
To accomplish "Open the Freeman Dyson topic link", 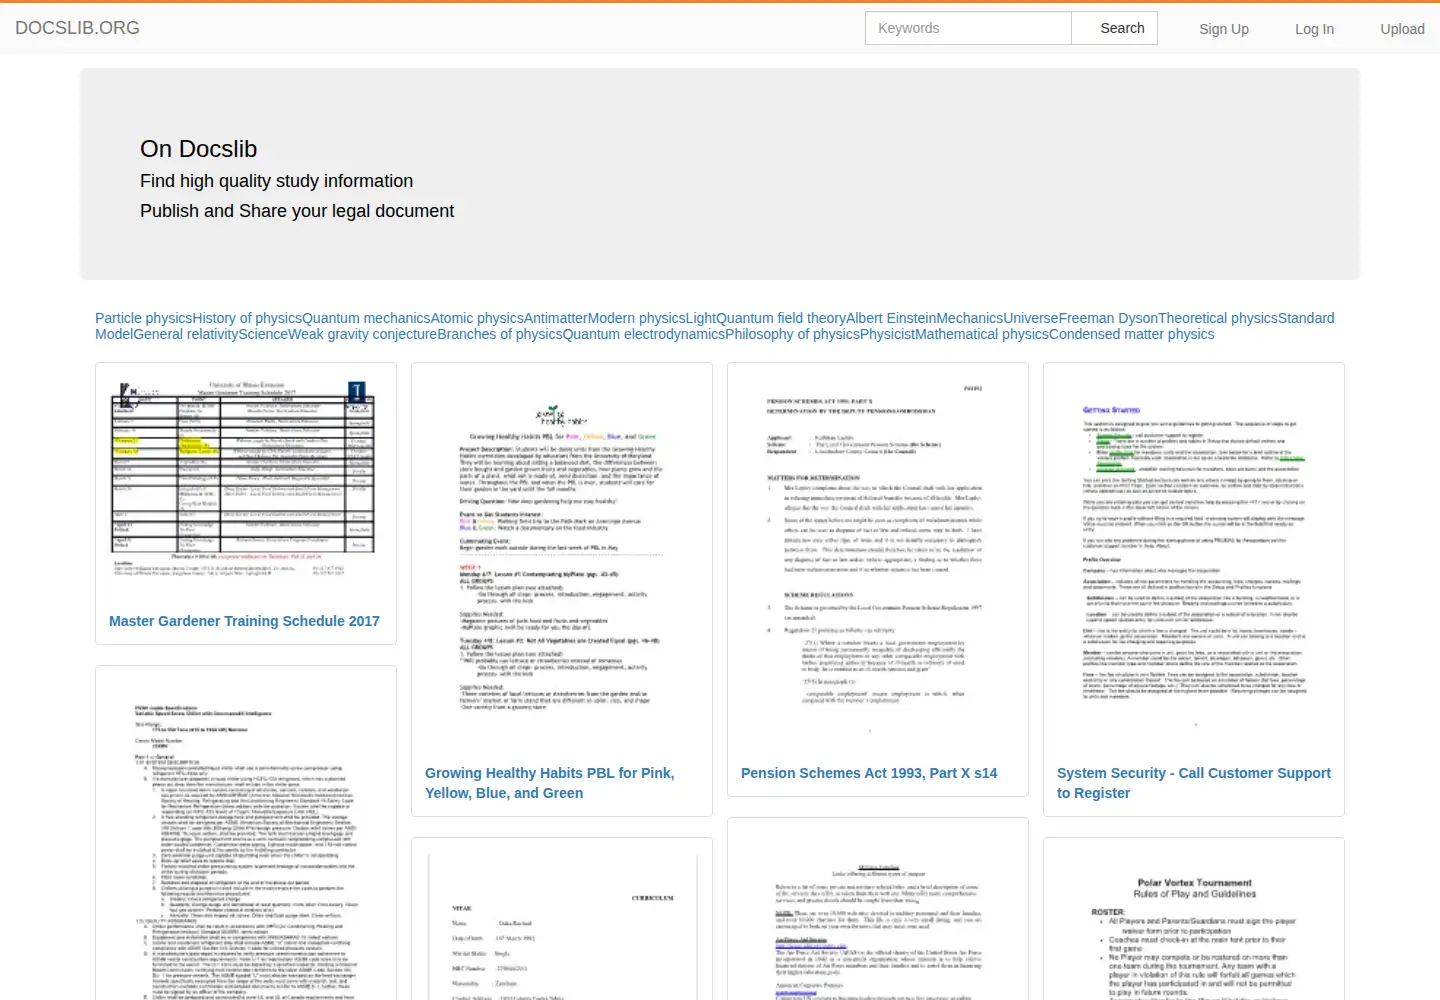I will (1108, 318).
